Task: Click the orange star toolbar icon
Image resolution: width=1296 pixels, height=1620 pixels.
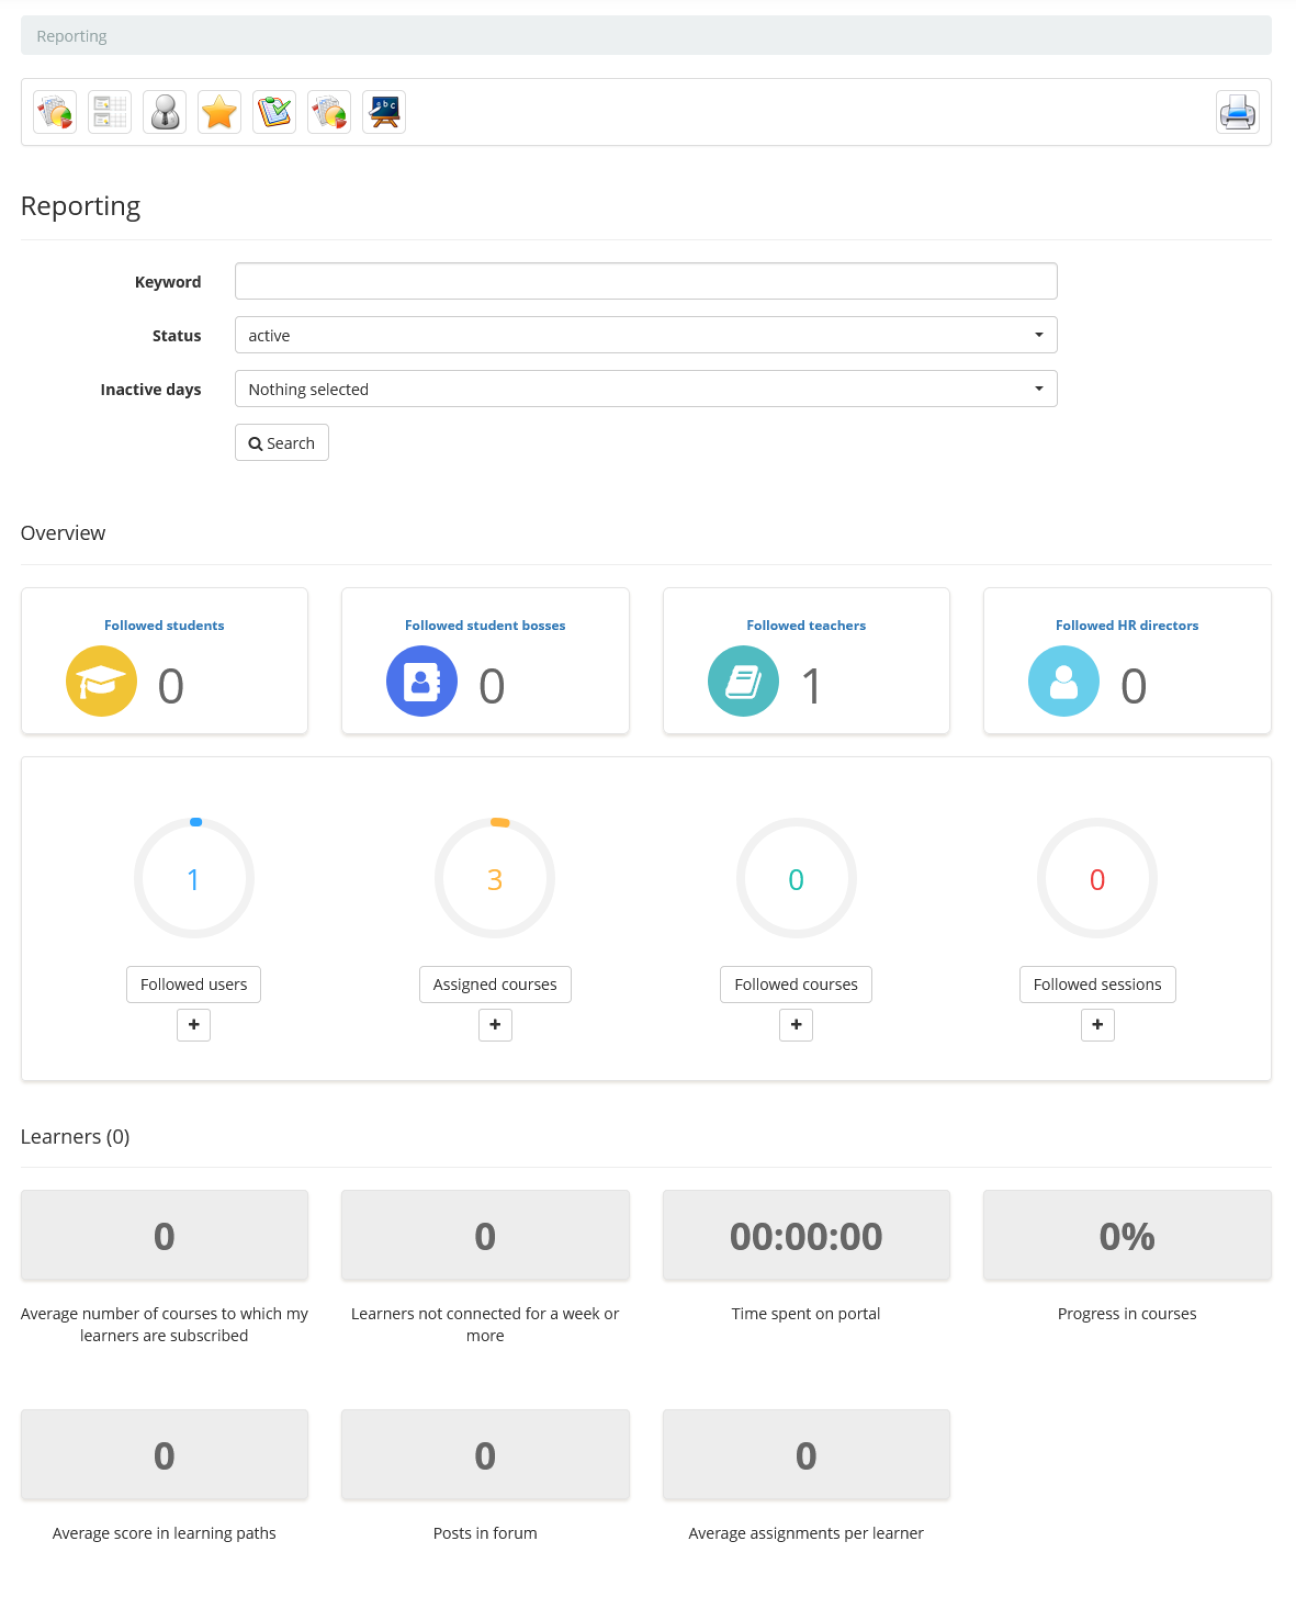Action: coord(219,112)
